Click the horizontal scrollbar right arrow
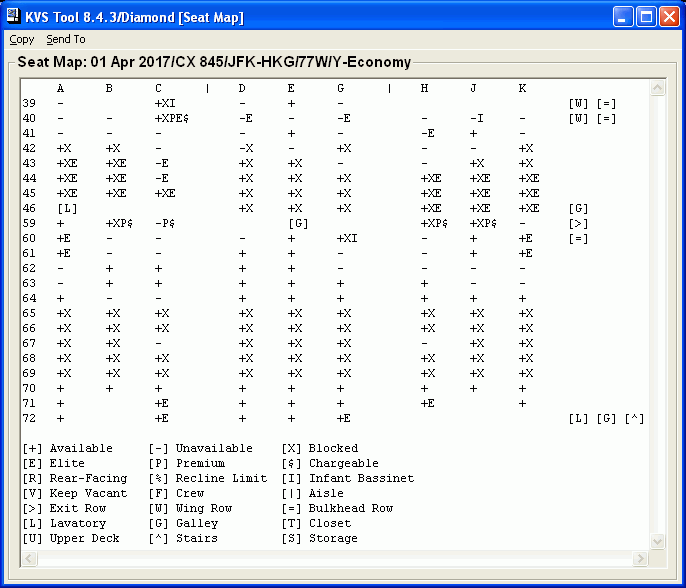 640,558
